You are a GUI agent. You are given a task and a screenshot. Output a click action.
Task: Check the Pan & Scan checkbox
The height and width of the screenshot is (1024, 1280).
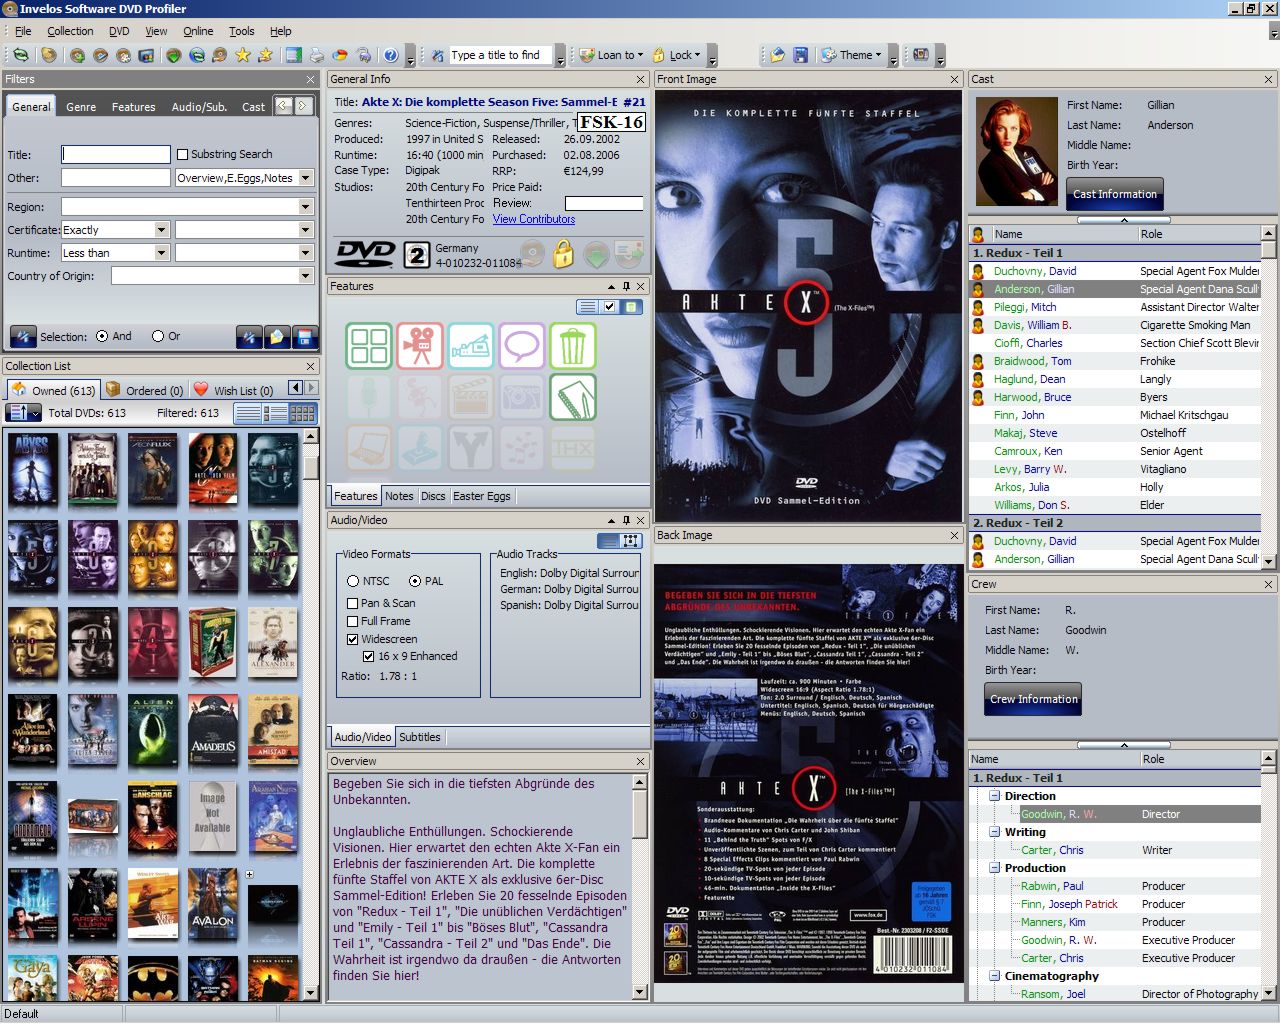(353, 603)
